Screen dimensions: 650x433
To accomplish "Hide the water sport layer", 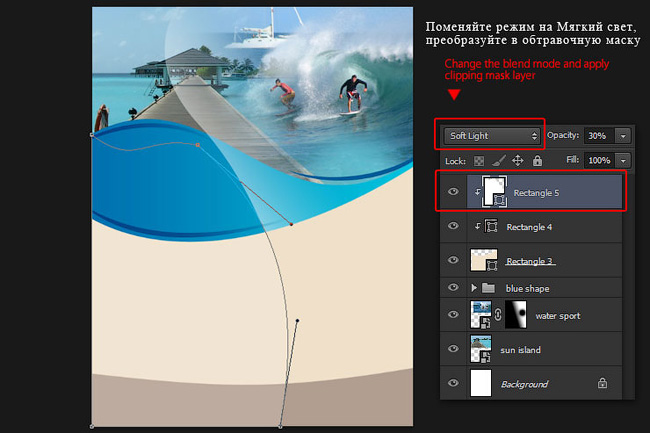I will (453, 314).
